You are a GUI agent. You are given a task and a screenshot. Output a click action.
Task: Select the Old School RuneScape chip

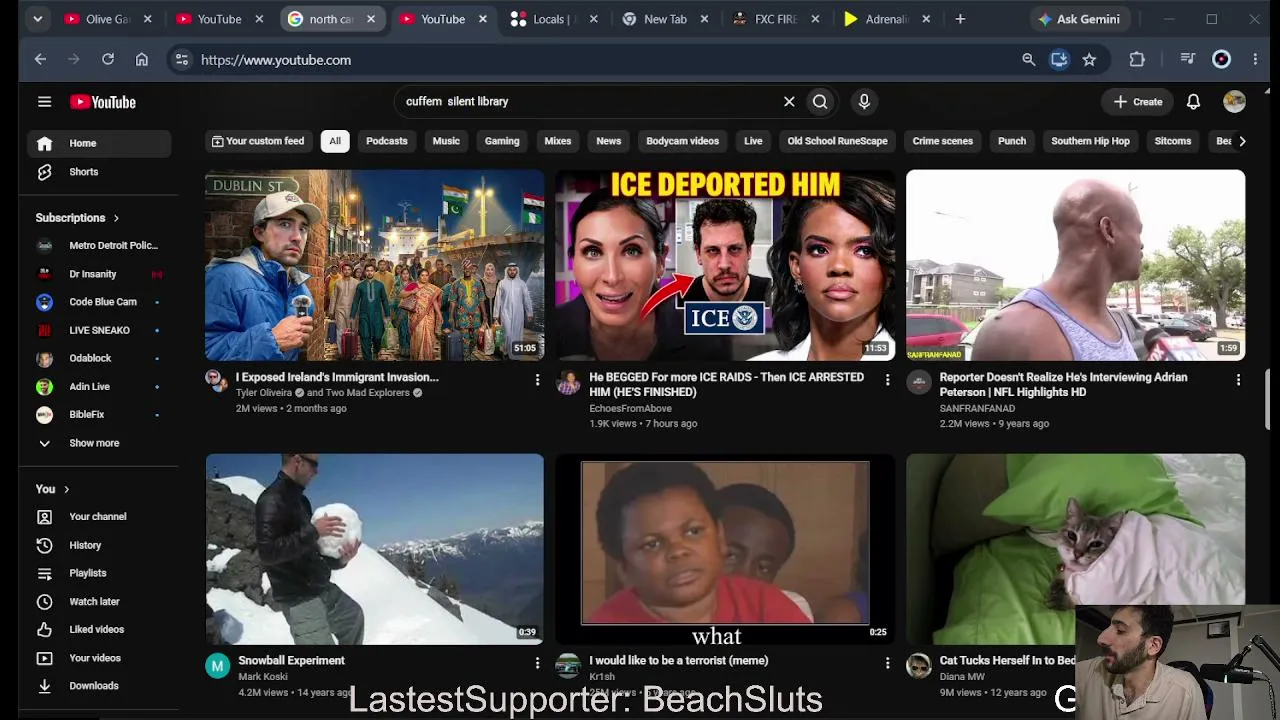[x=837, y=141]
